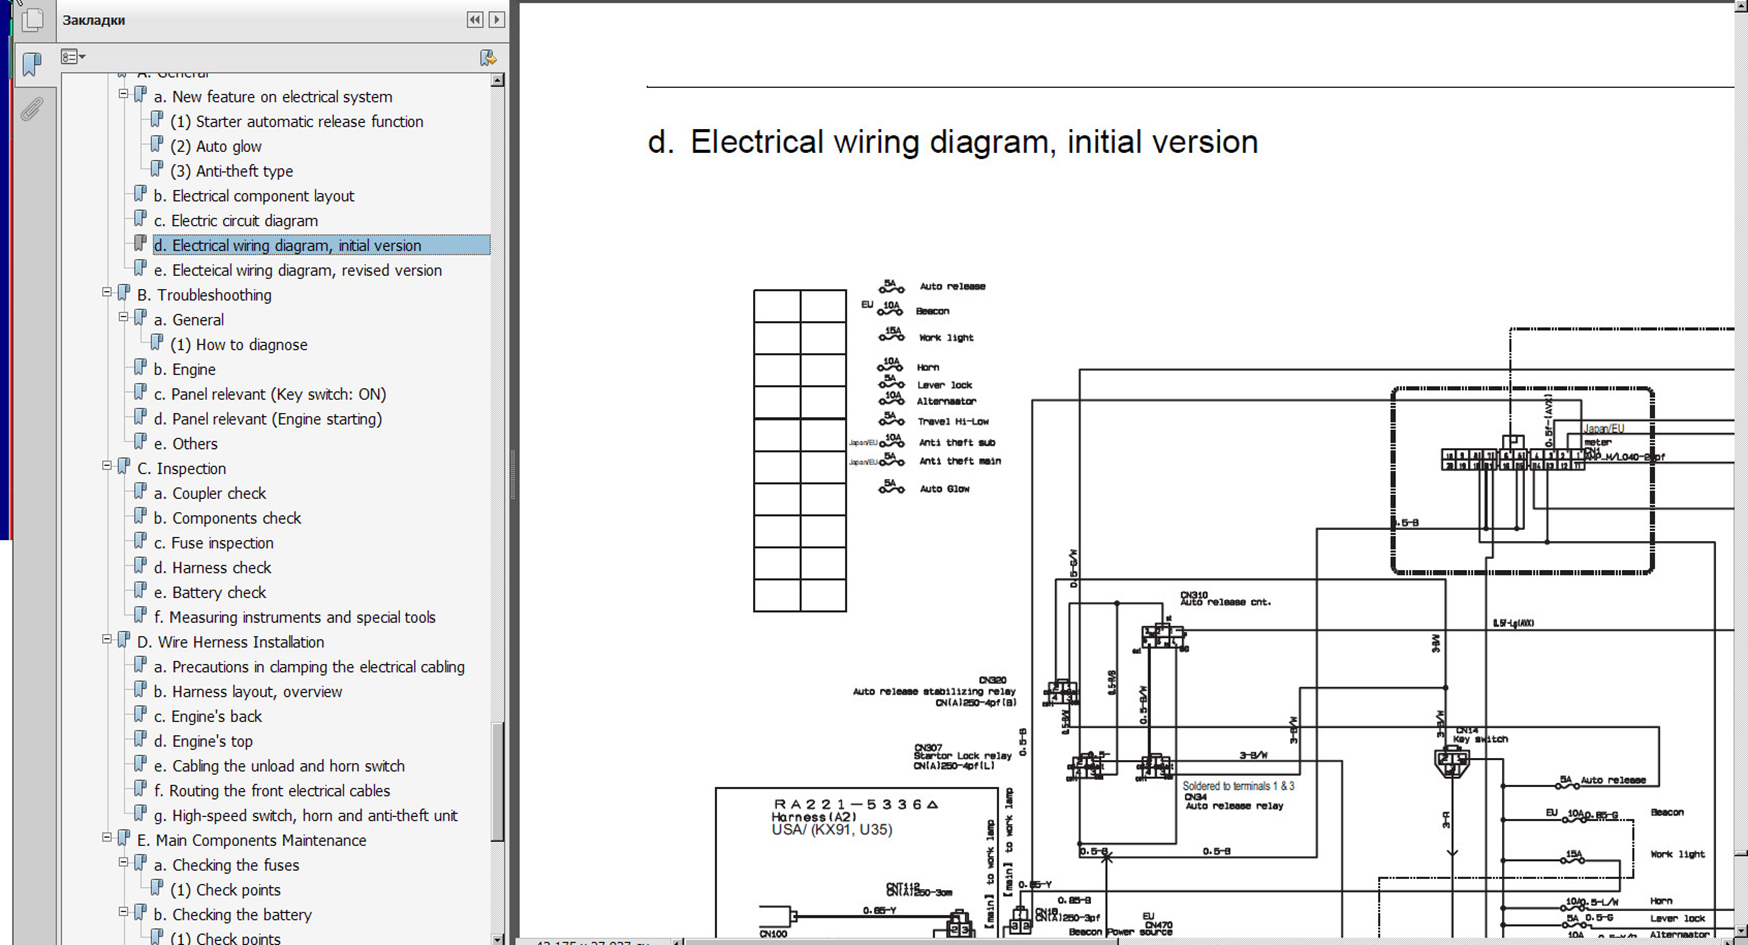
Task: Collapse the bookmarks pane with double-arrow button
Action: coord(475,19)
